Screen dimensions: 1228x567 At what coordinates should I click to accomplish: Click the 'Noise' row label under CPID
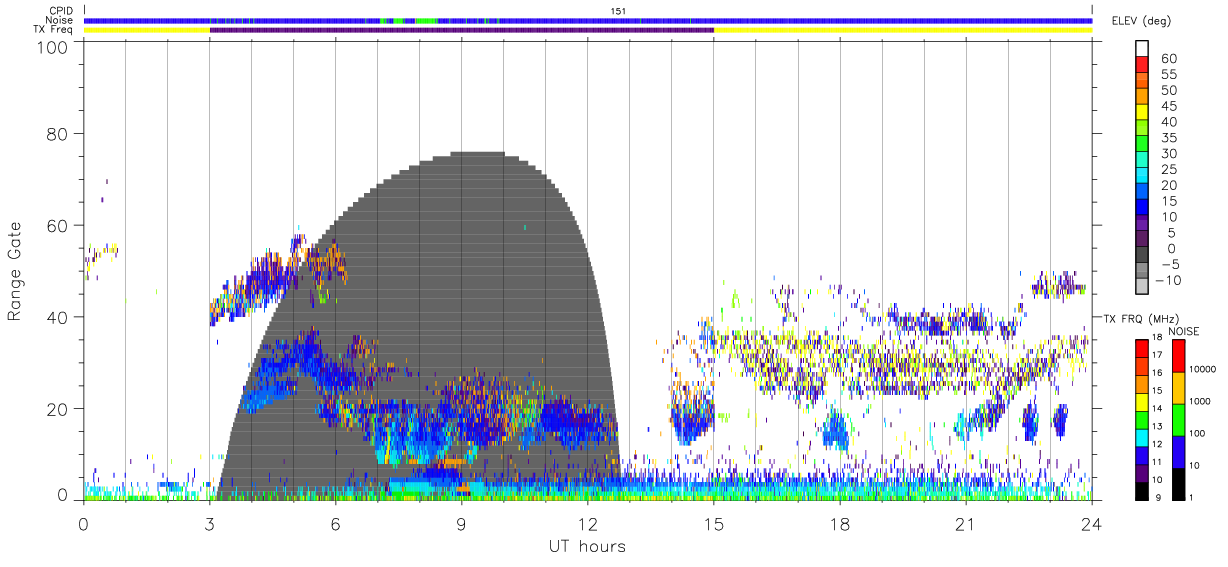point(60,20)
